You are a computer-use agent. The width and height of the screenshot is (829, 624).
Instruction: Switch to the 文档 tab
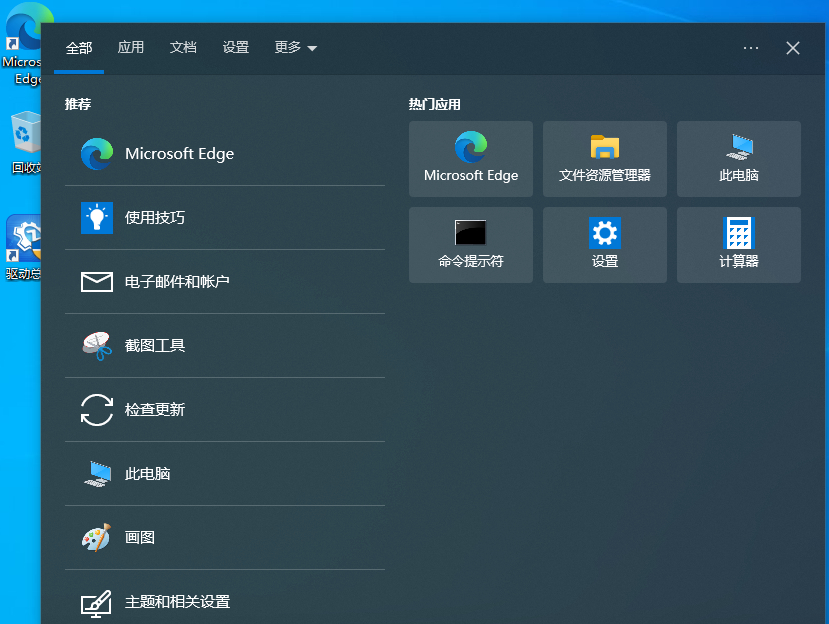pyautogui.click(x=183, y=47)
